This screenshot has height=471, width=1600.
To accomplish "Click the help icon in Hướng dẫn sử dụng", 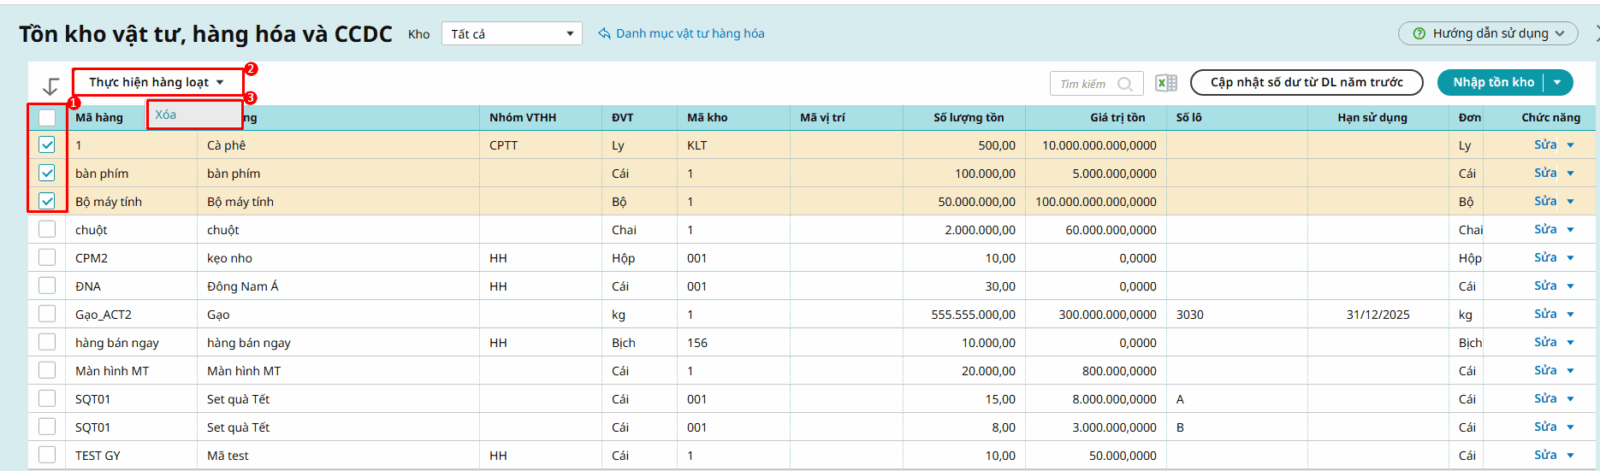I will tap(1419, 34).
